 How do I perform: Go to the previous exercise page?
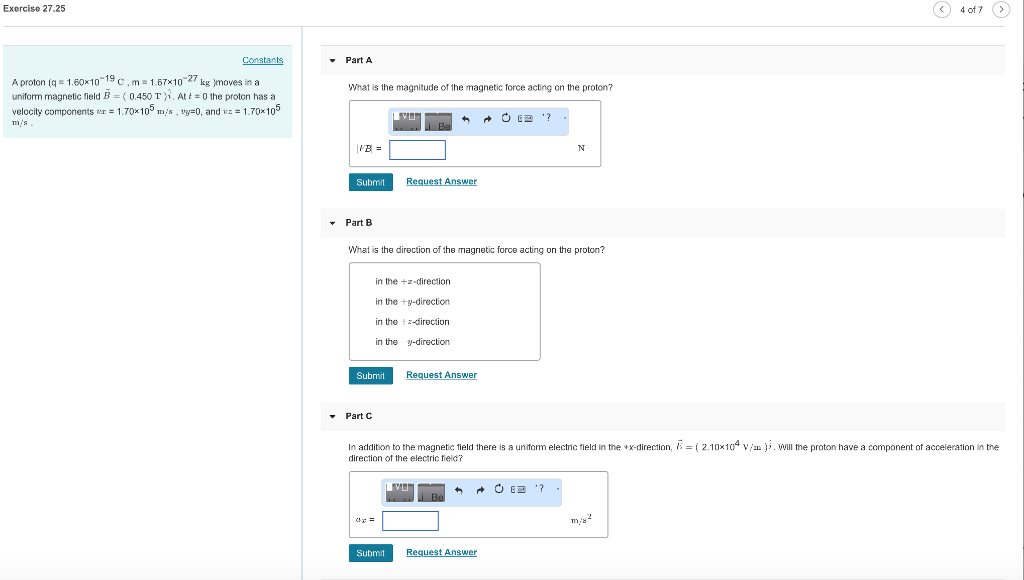click(x=941, y=8)
